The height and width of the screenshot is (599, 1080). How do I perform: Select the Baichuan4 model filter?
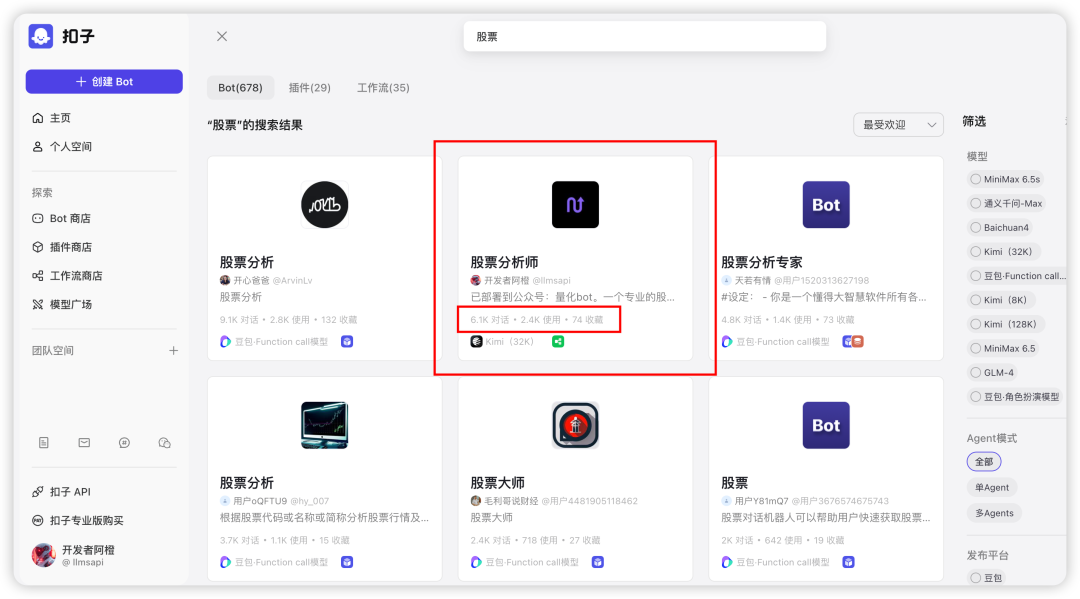[x=999, y=227]
